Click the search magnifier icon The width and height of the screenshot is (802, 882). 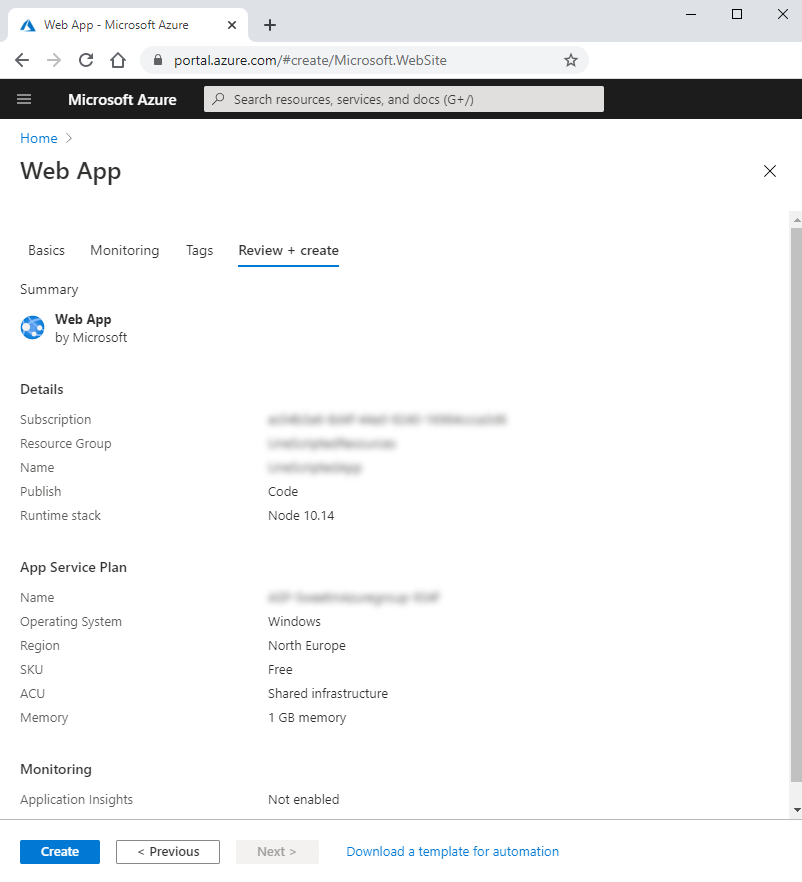(219, 99)
